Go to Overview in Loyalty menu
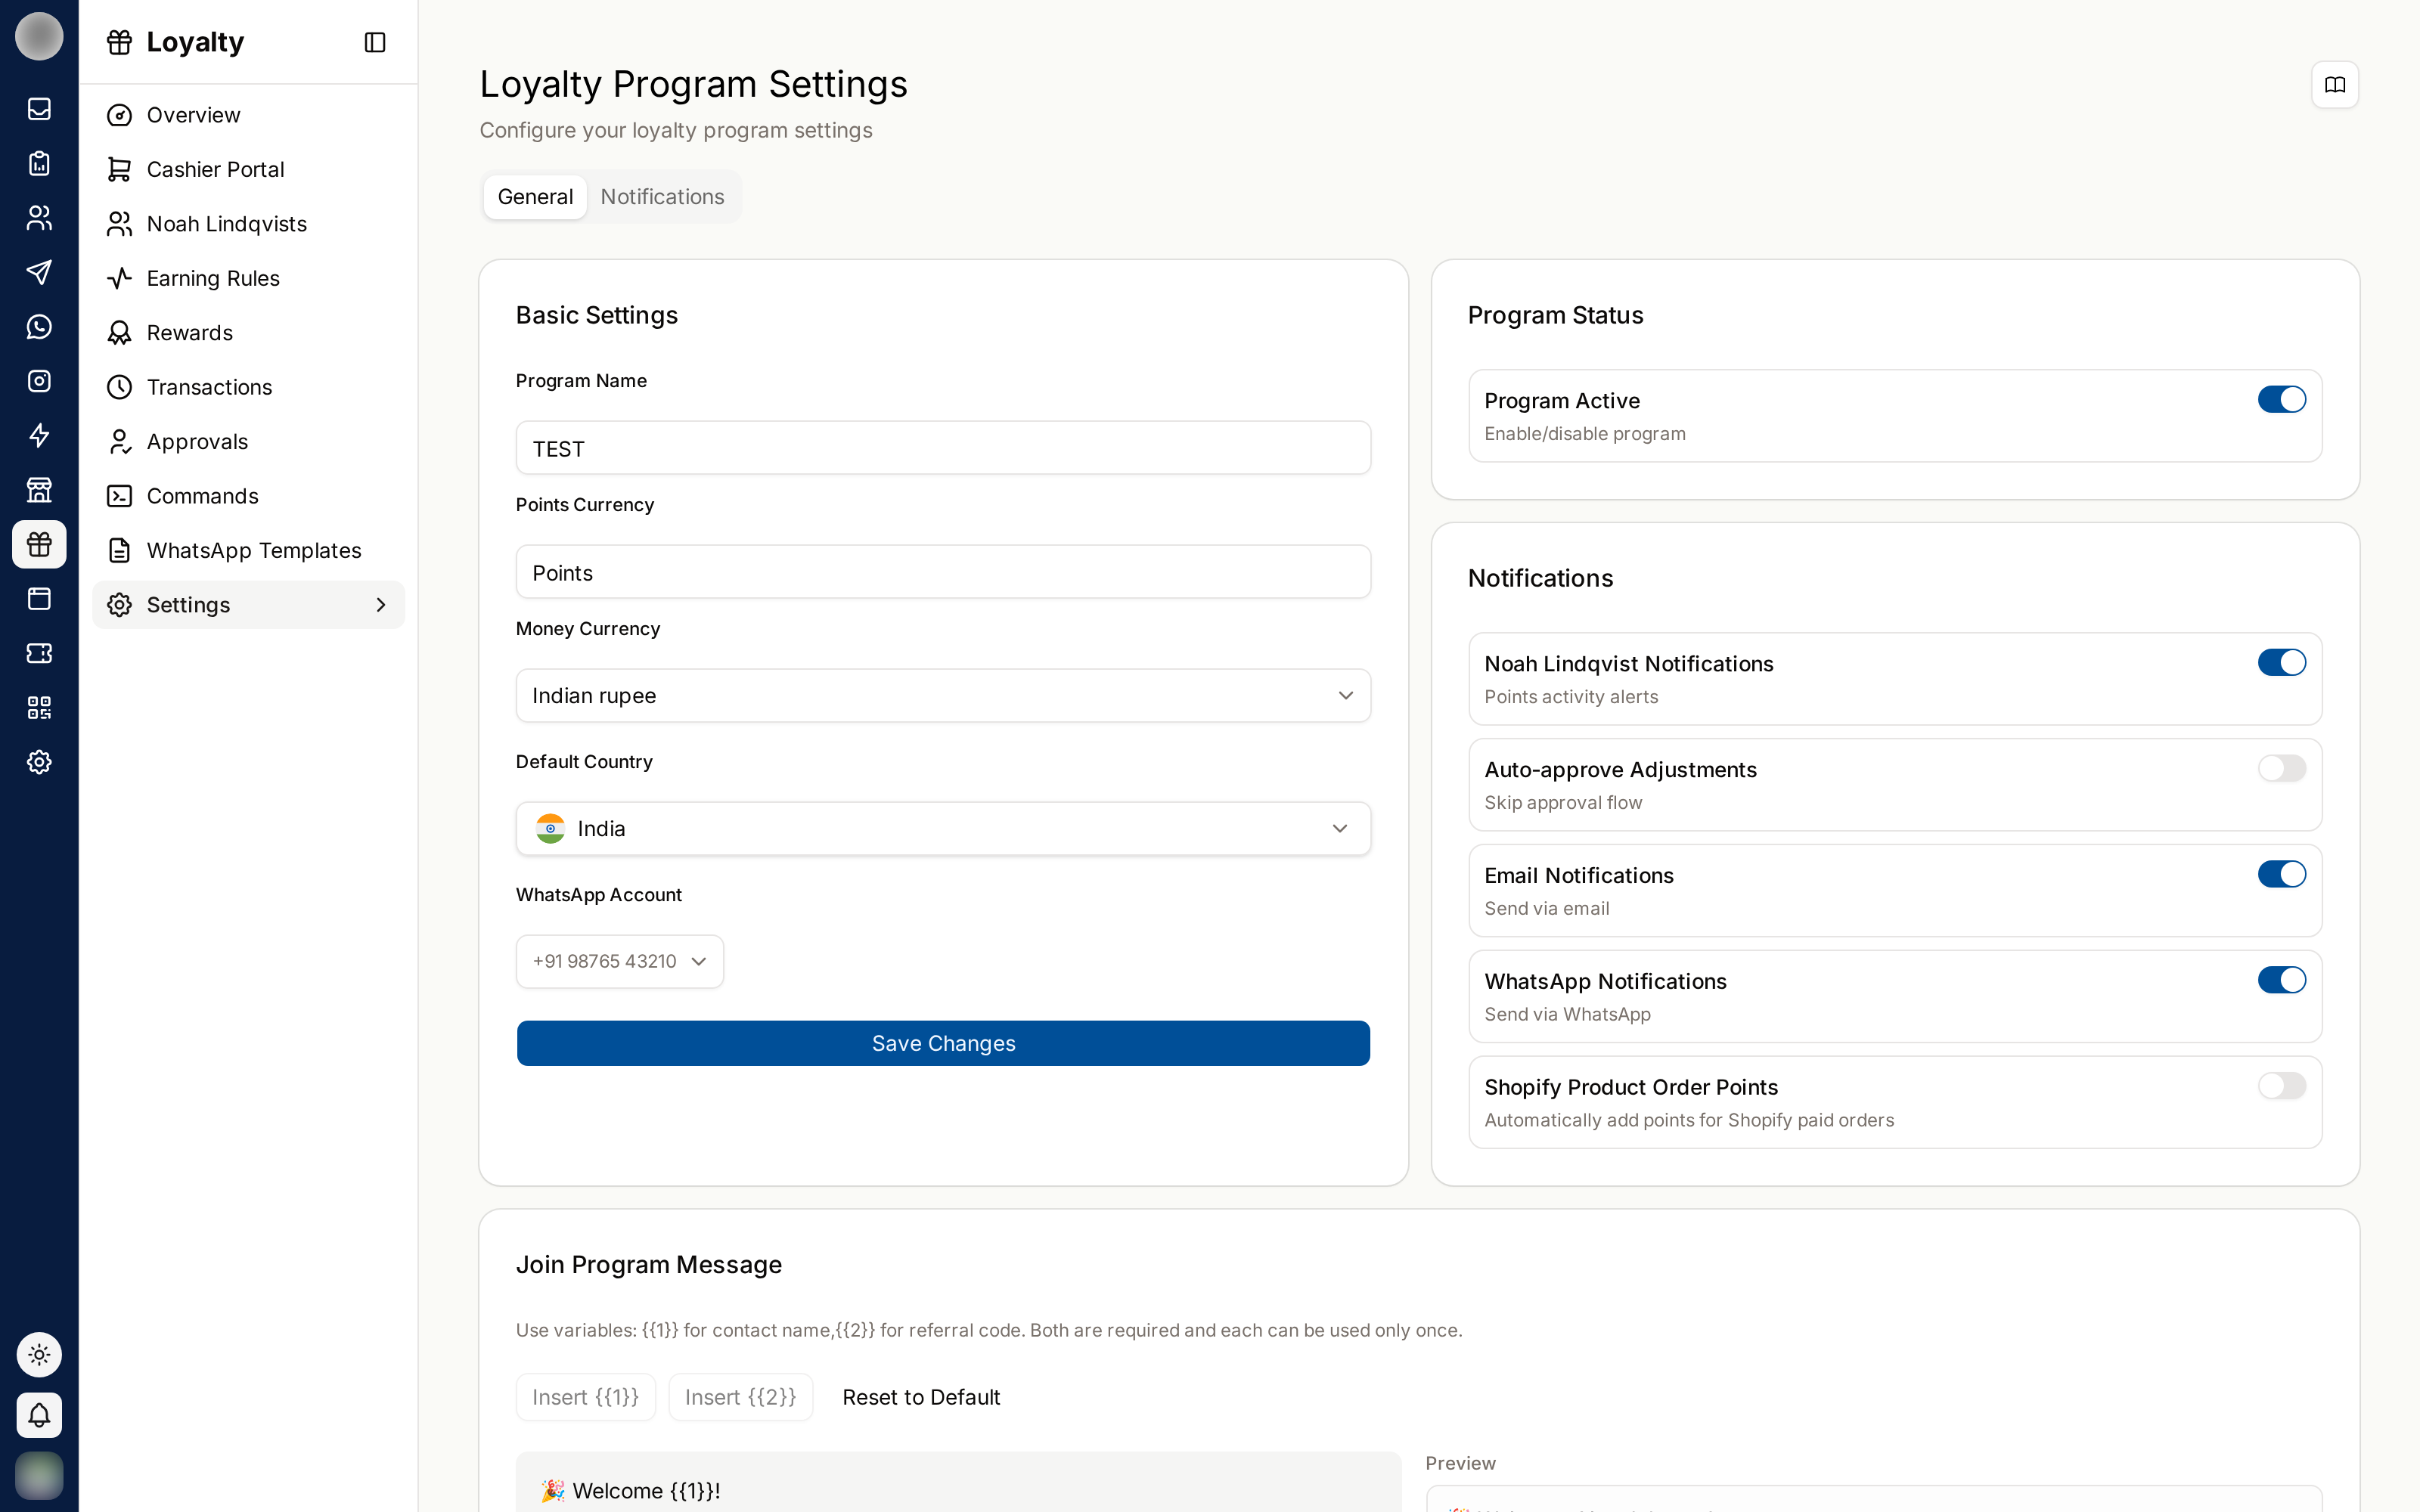The image size is (2420, 1512). tap(248, 115)
